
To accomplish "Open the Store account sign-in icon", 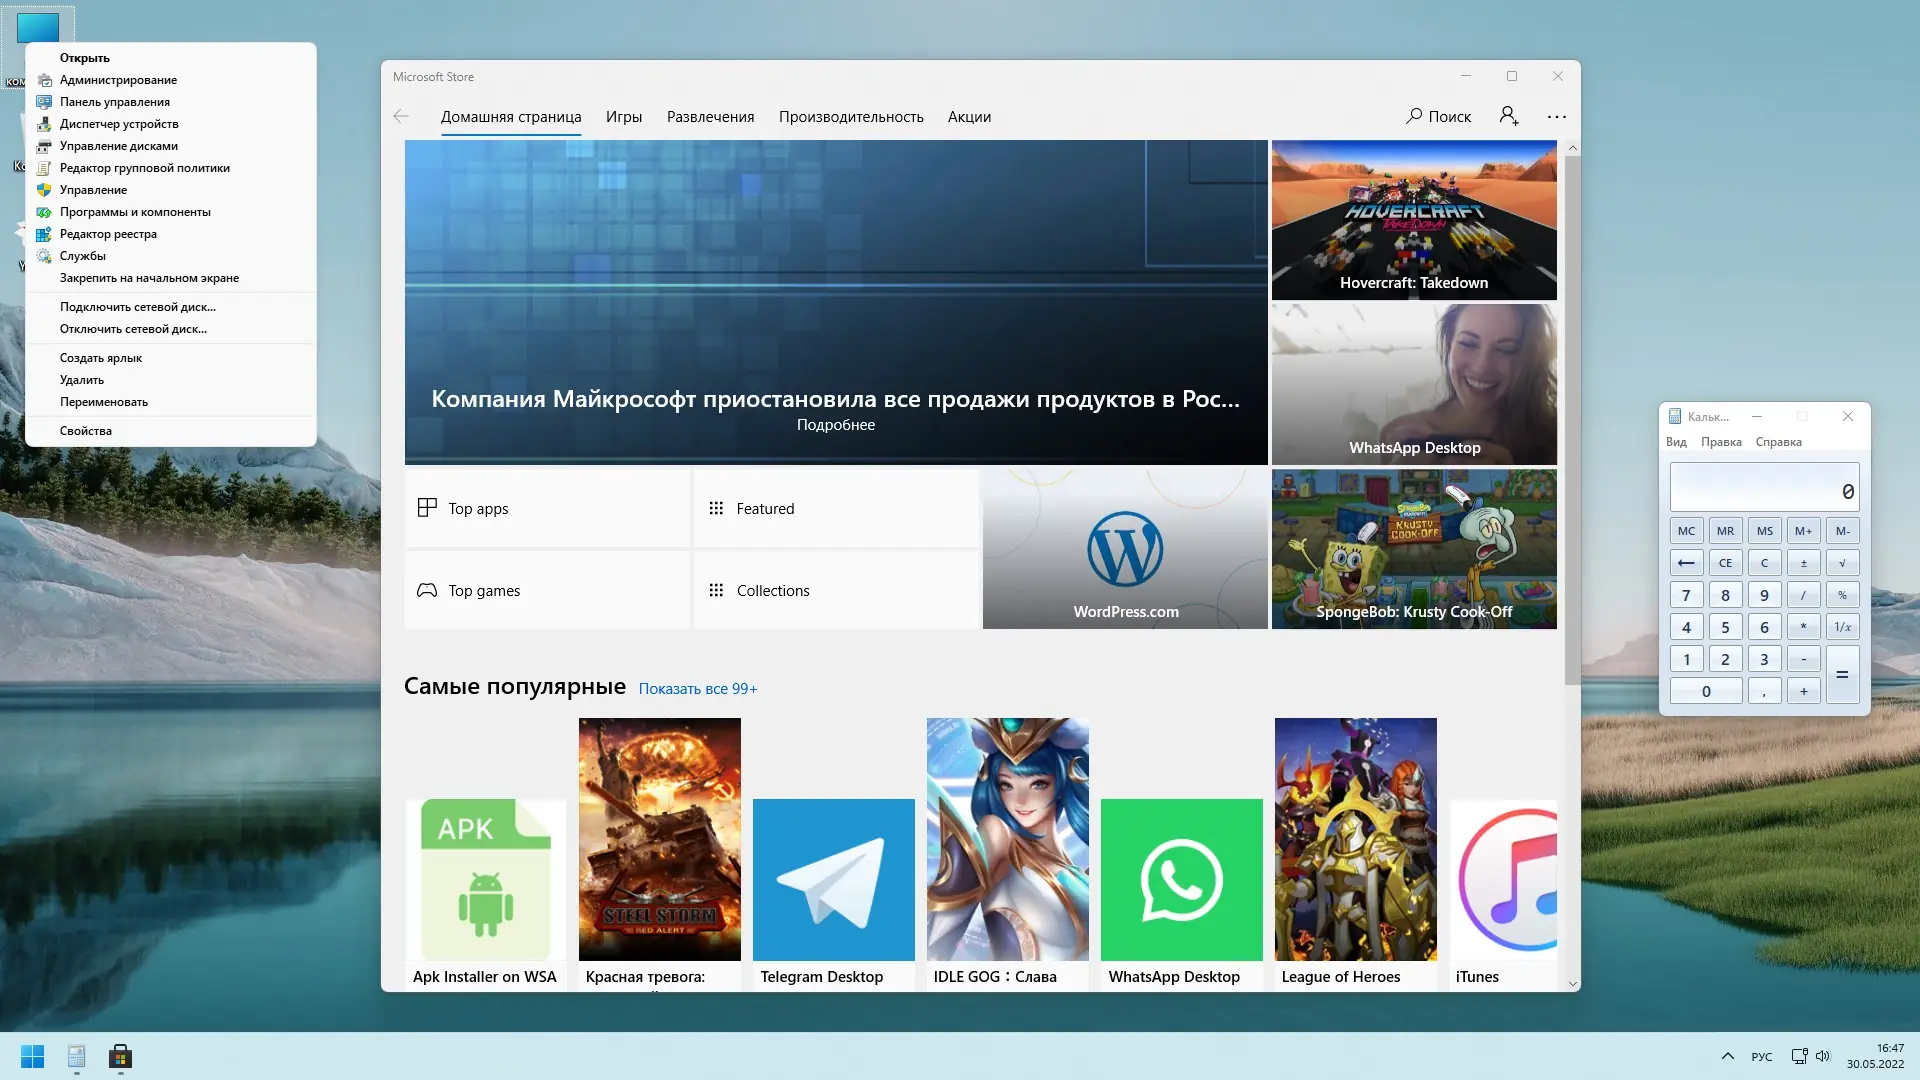I will 1509,117.
